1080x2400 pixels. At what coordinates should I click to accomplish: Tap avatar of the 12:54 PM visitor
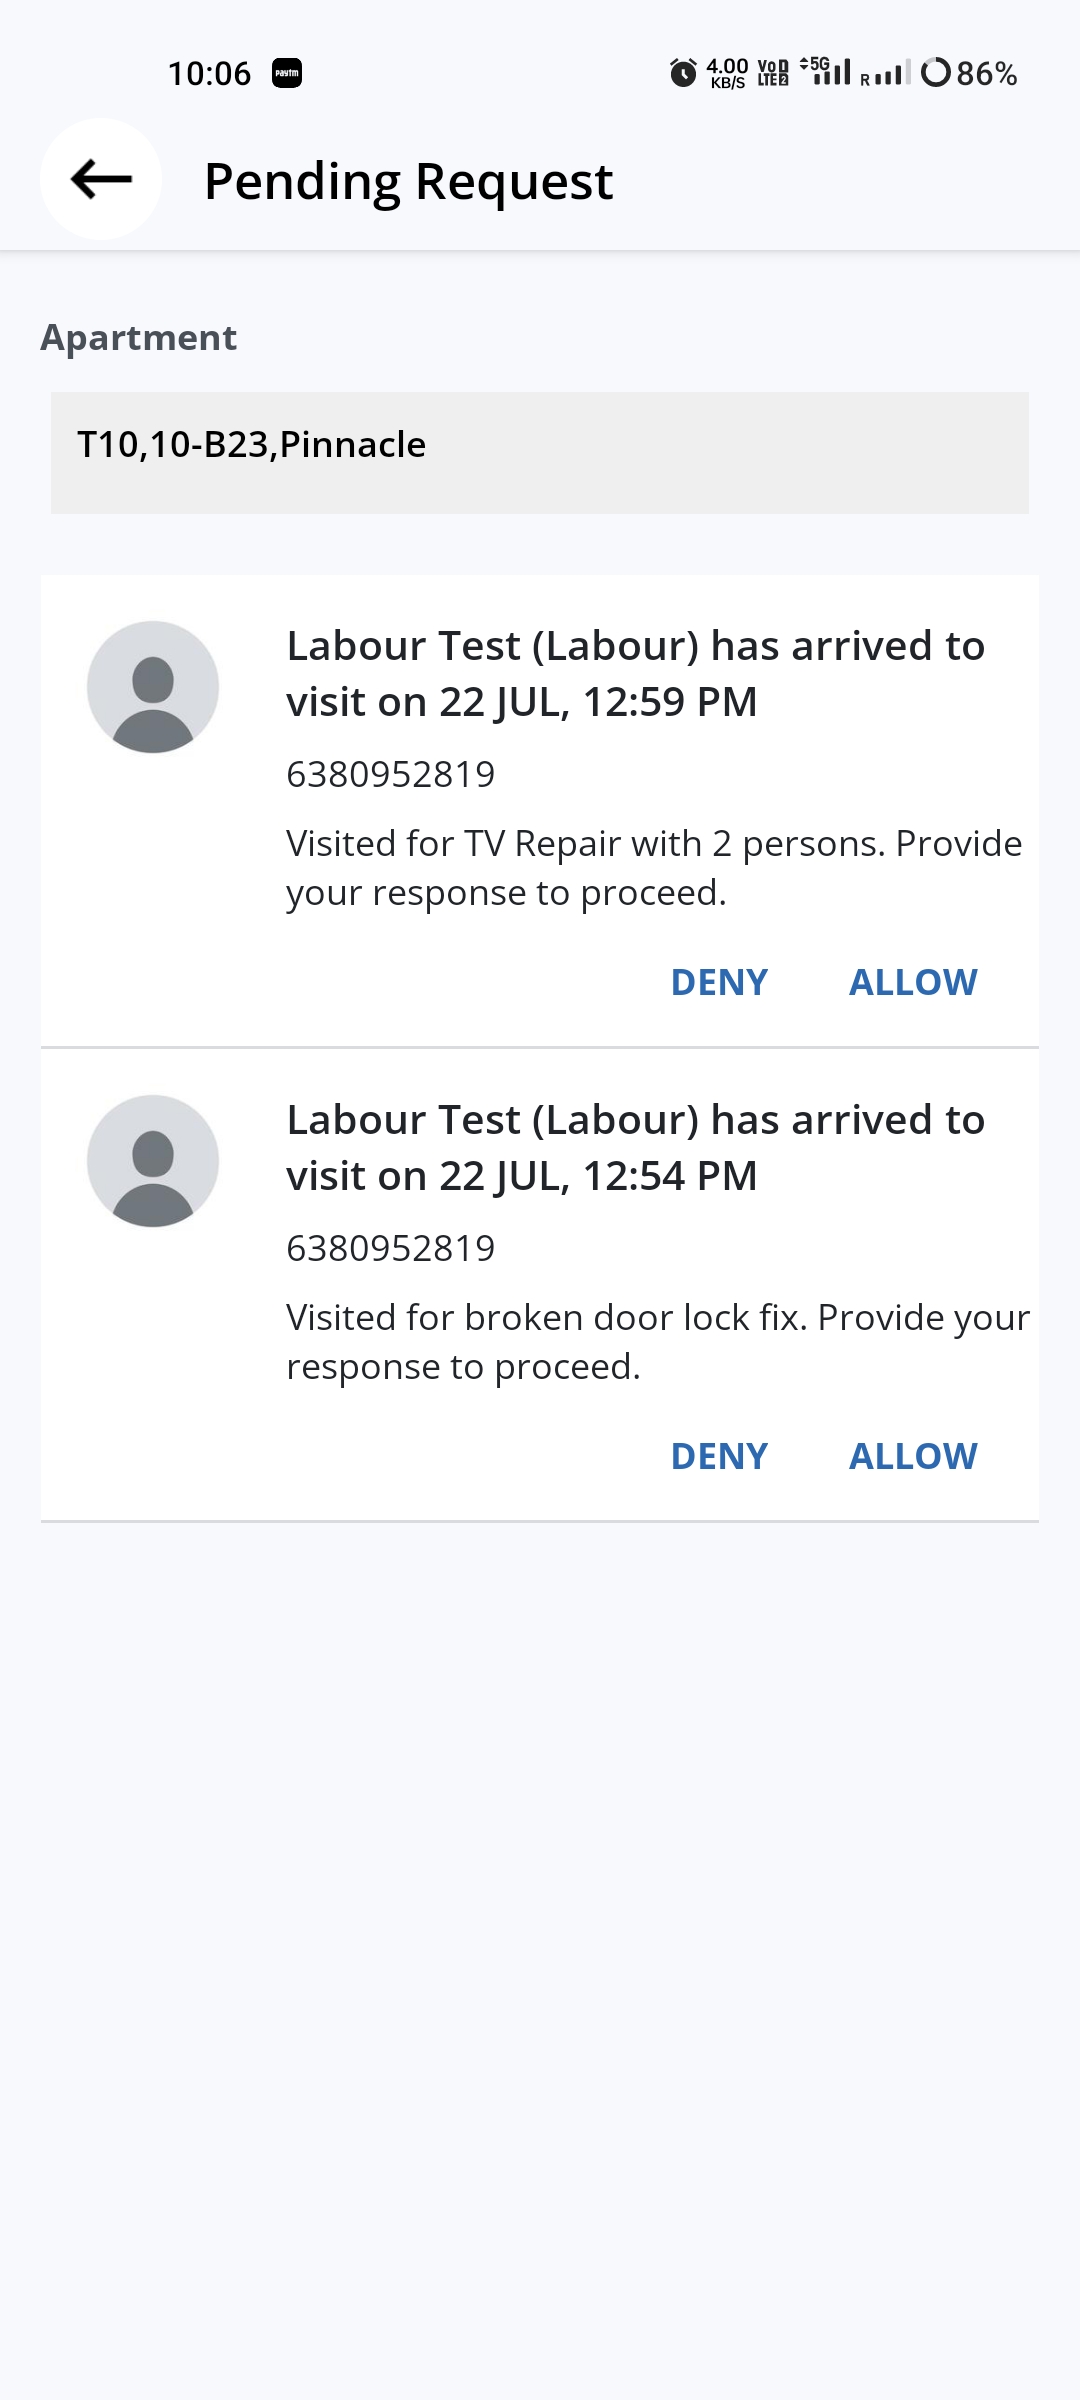153,1161
